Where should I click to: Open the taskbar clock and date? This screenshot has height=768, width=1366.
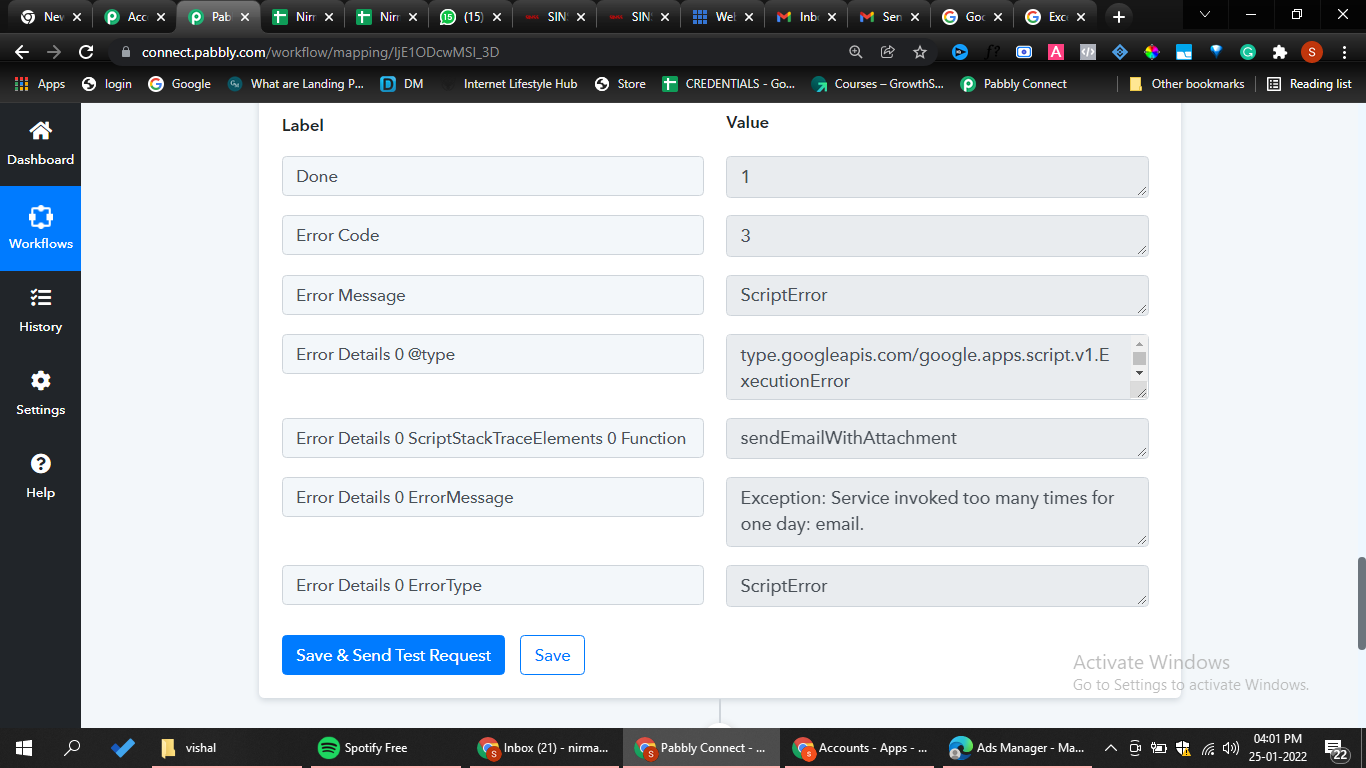click(x=1277, y=748)
